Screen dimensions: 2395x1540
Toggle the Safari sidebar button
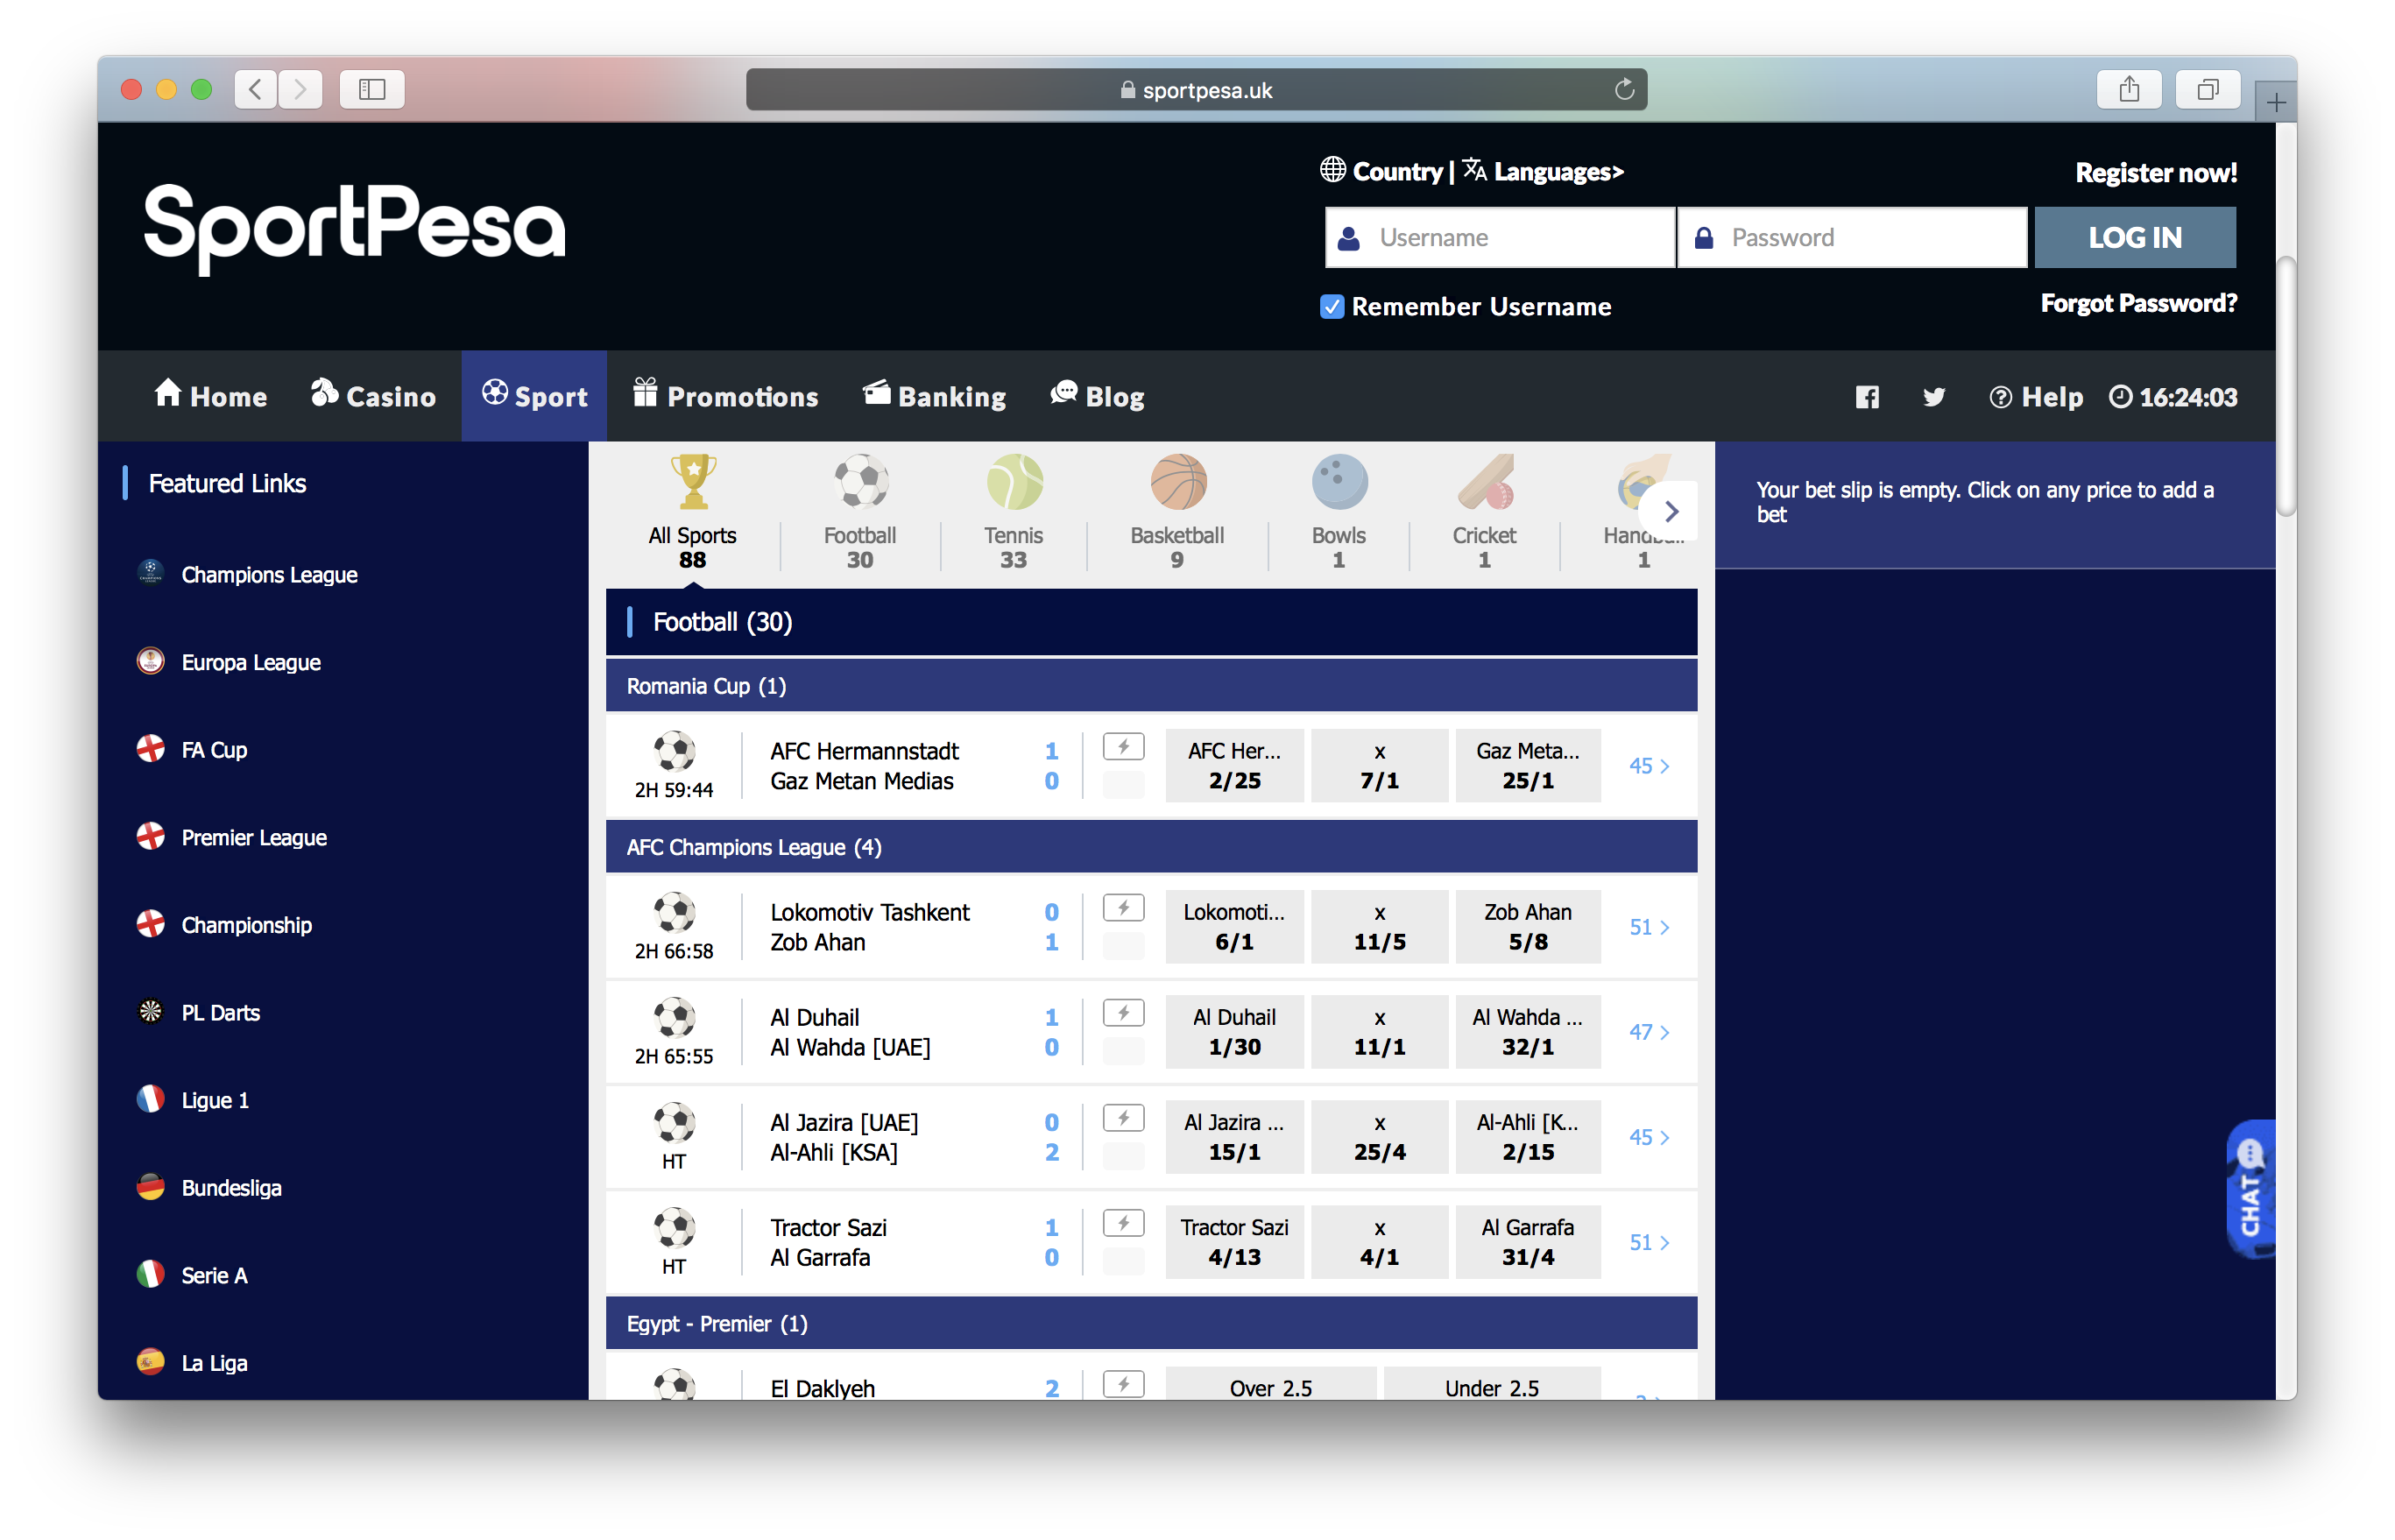point(371,89)
